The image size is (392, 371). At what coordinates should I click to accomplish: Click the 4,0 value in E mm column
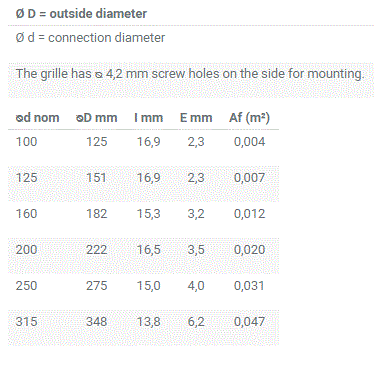click(x=196, y=286)
